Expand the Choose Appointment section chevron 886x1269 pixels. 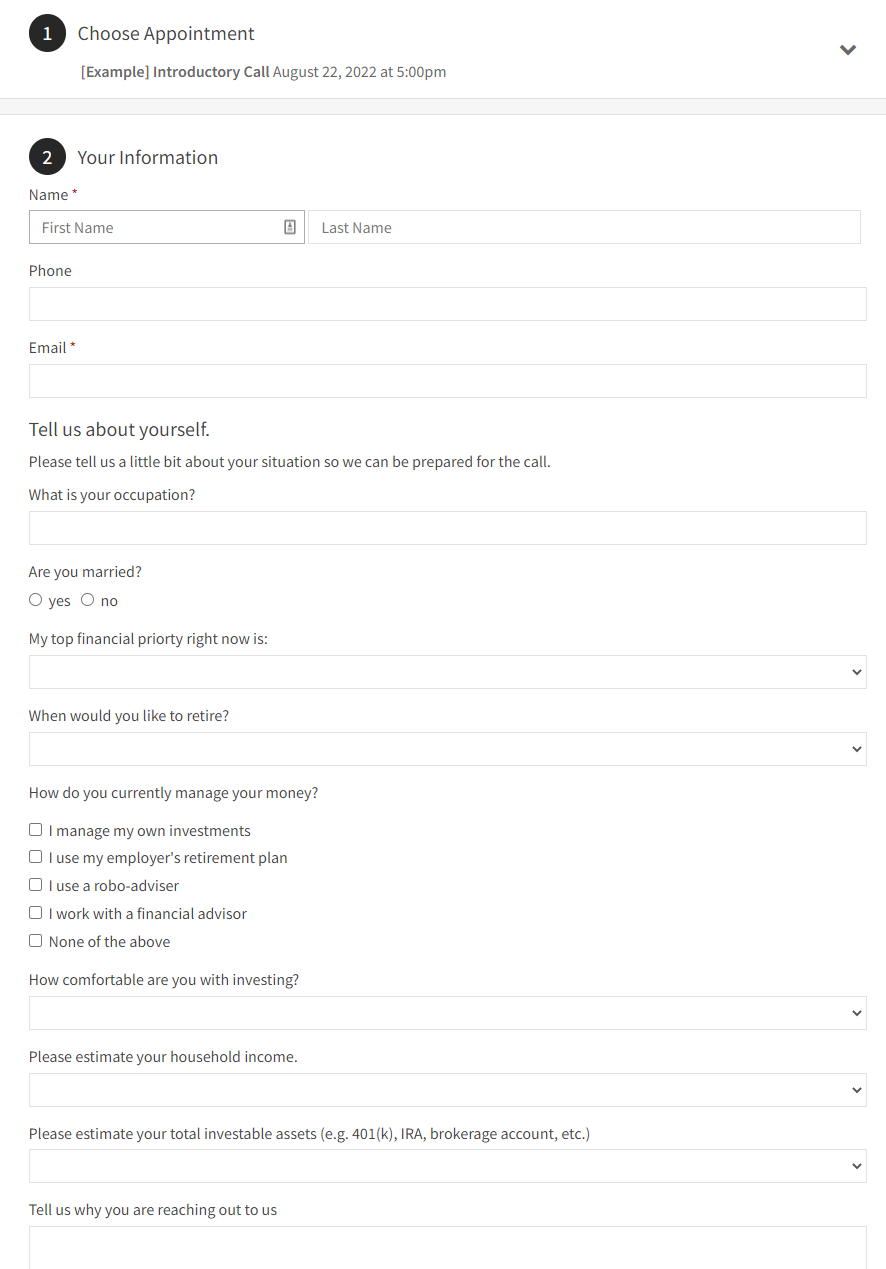click(x=848, y=50)
